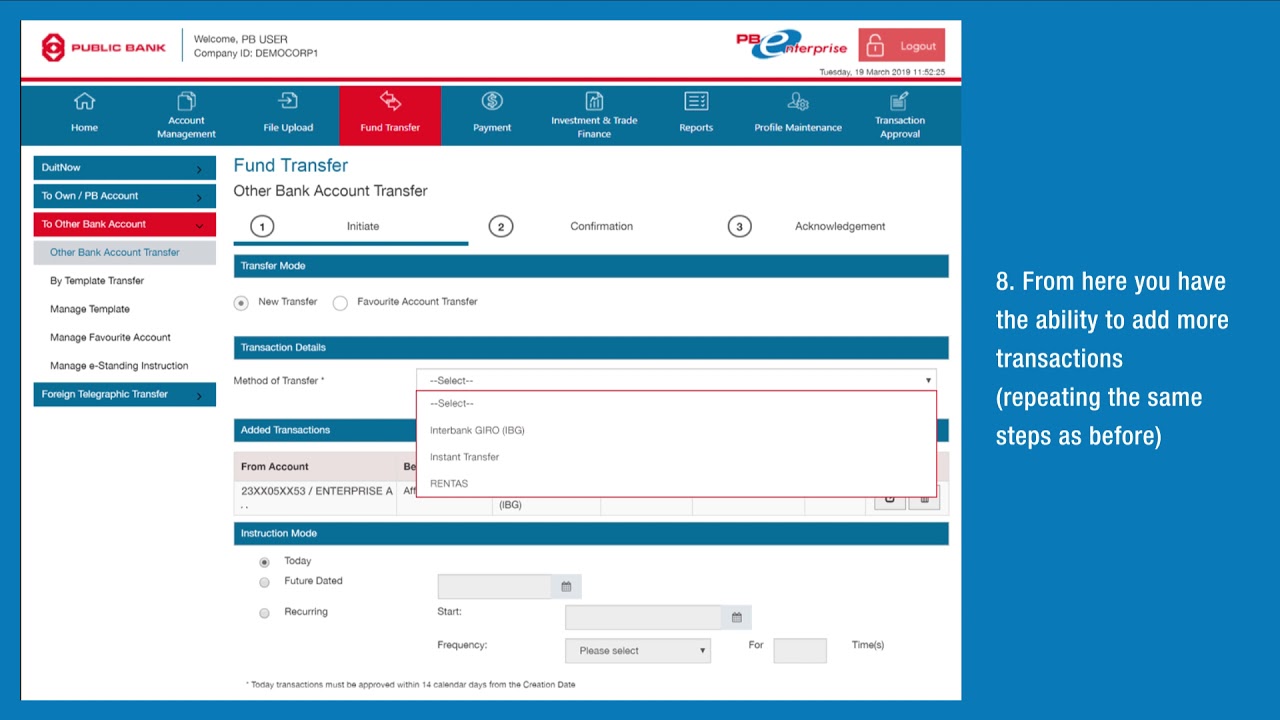Select the Today instruction mode

click(264, 562)
